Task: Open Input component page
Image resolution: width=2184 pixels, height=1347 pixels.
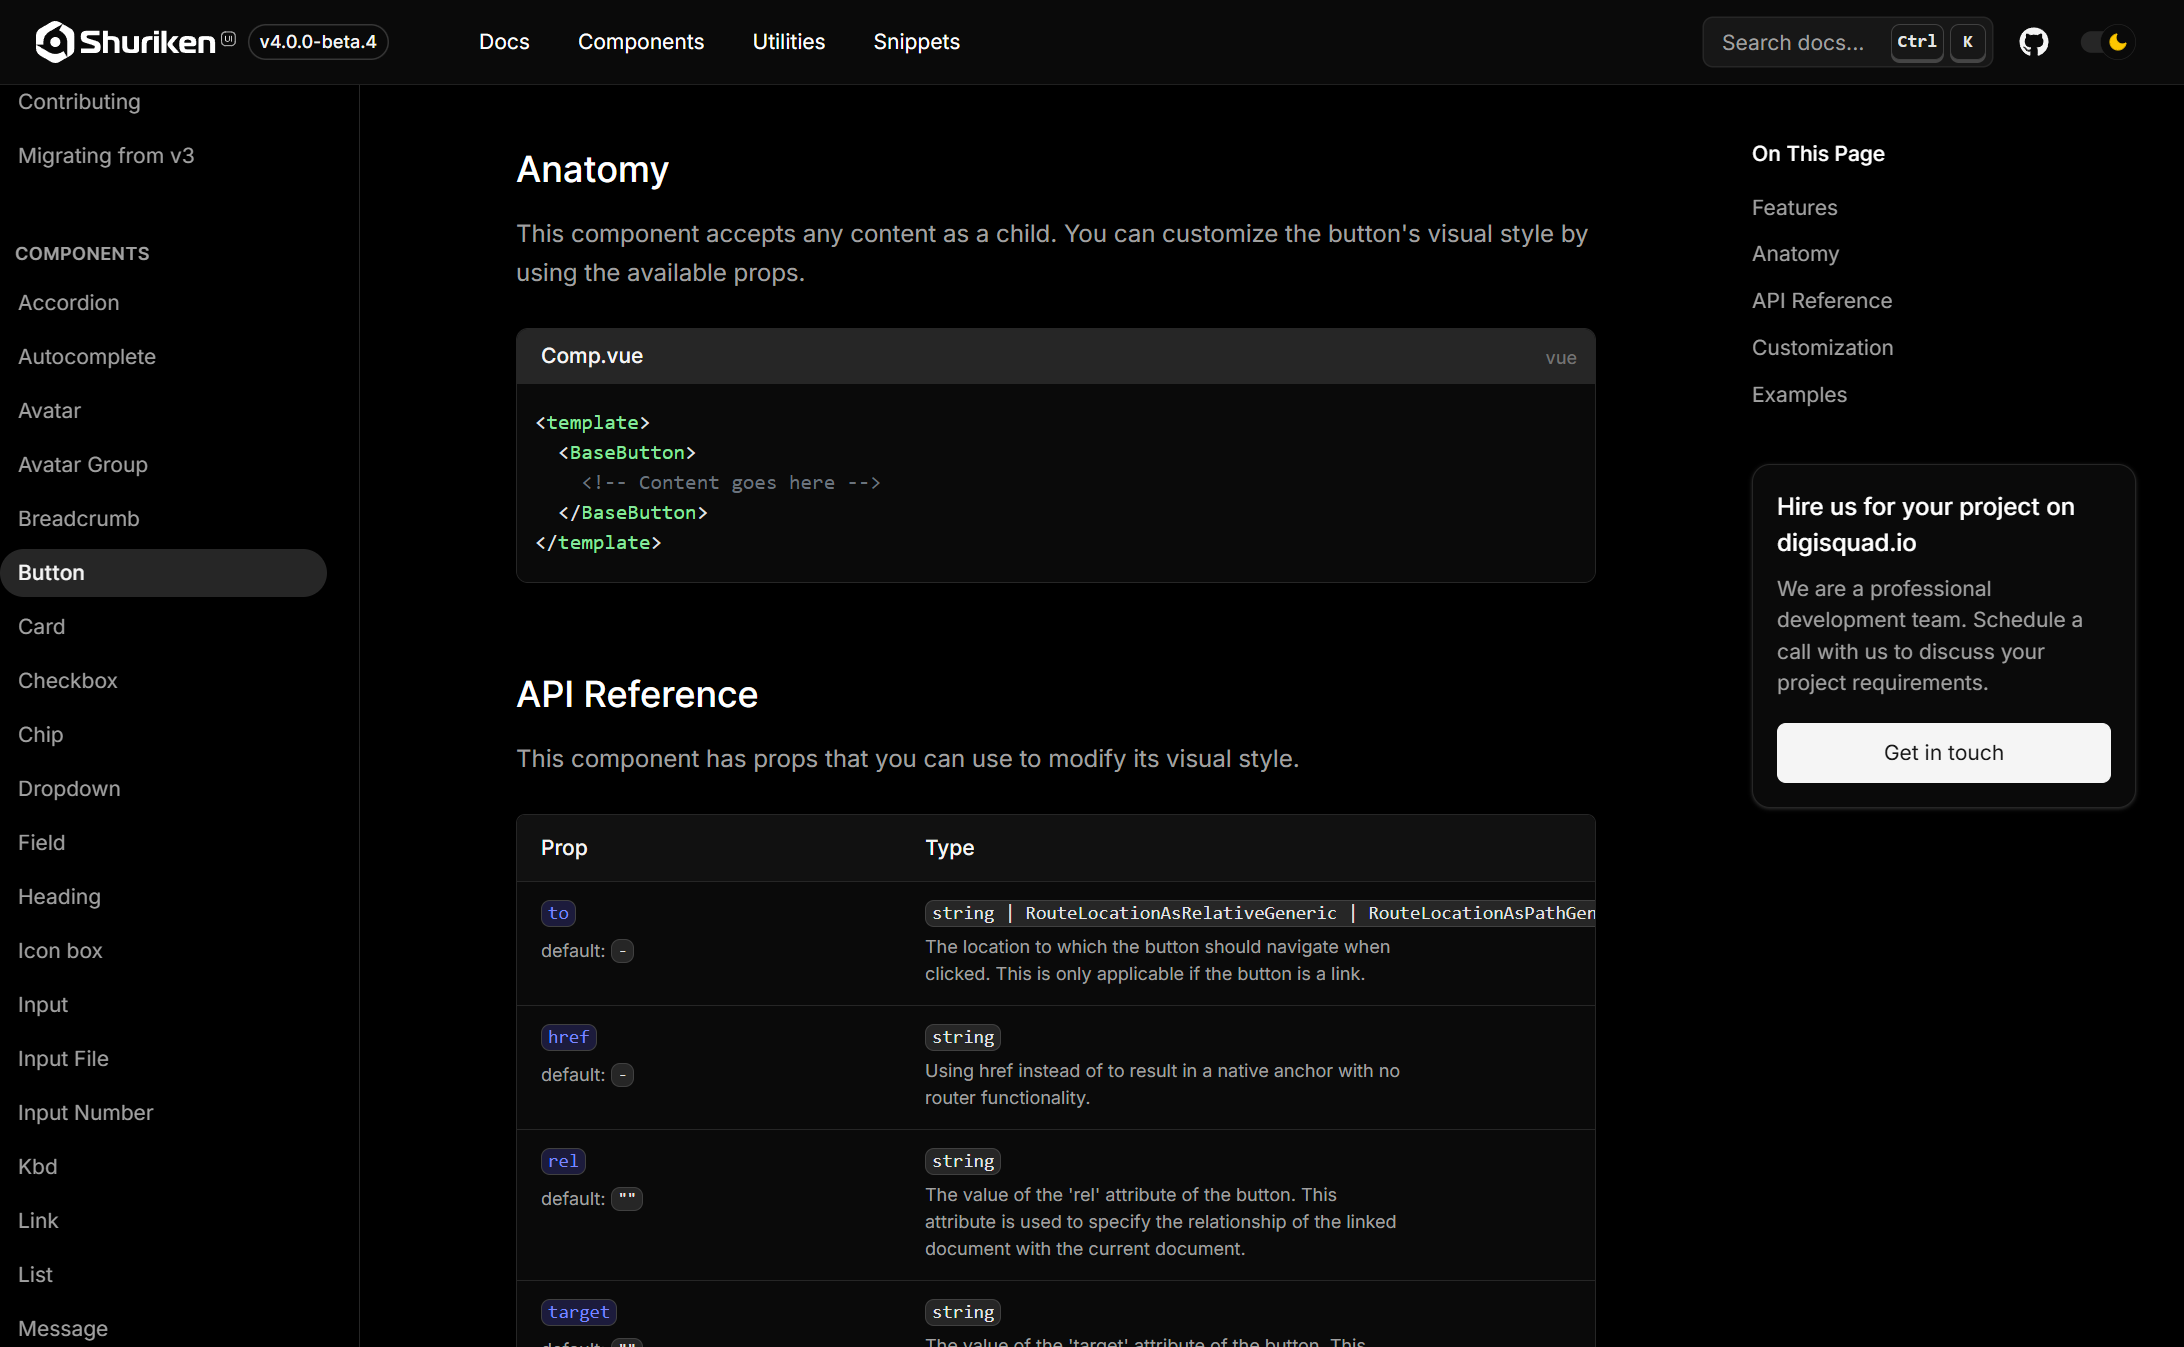Action: 43,1005
